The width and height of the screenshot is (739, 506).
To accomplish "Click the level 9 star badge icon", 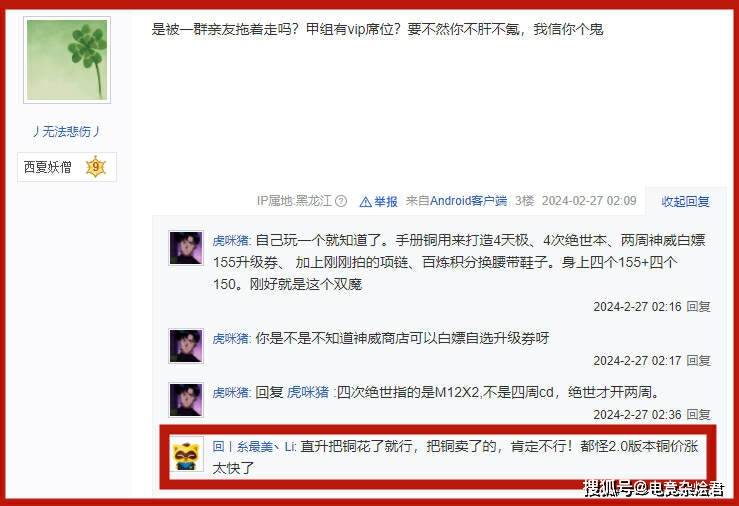I will (x=96, y=167).
